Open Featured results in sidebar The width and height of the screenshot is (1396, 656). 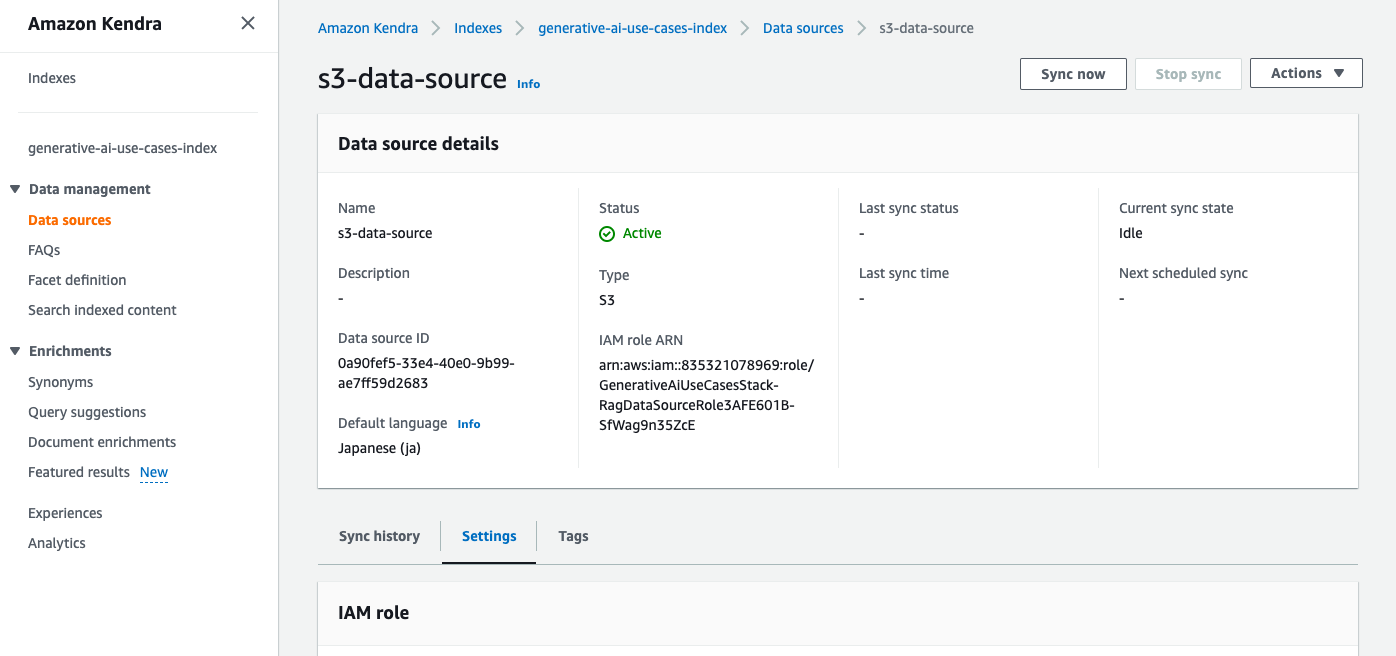[79, 472]
